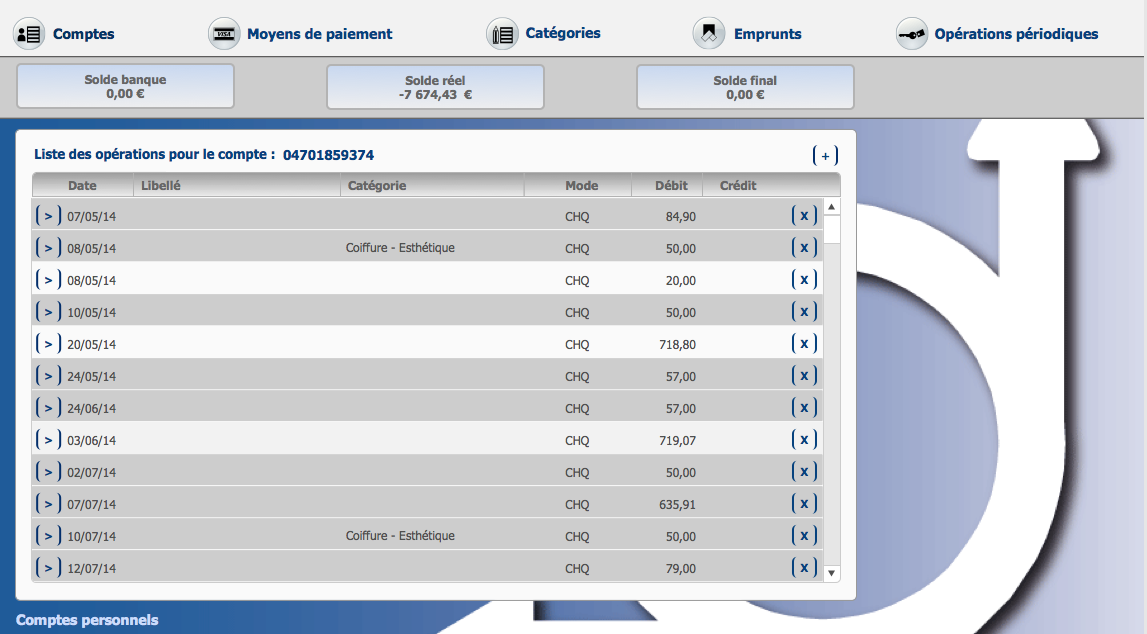Sort by the Débit column header
The image size is (1147, 634).
click(671, 186)
